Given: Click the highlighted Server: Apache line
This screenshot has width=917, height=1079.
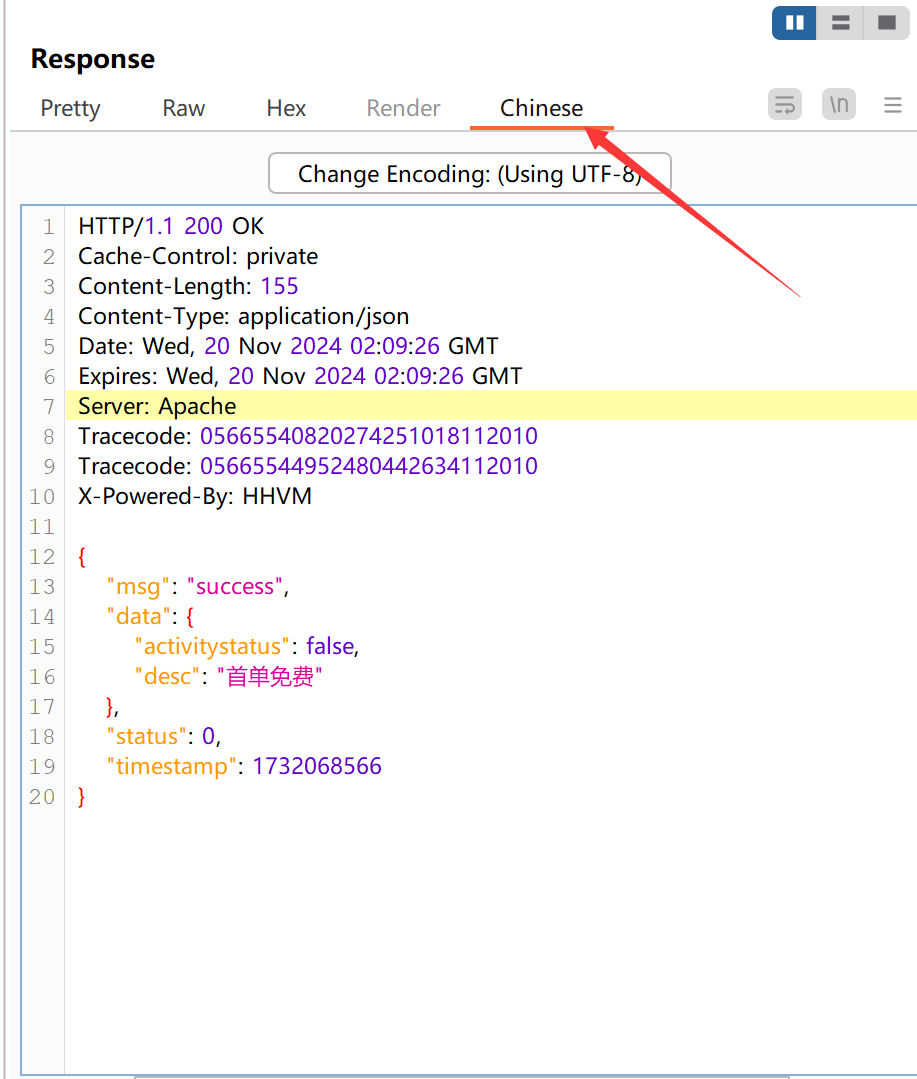Looking at the screenshot, I should tap(157, 406).
